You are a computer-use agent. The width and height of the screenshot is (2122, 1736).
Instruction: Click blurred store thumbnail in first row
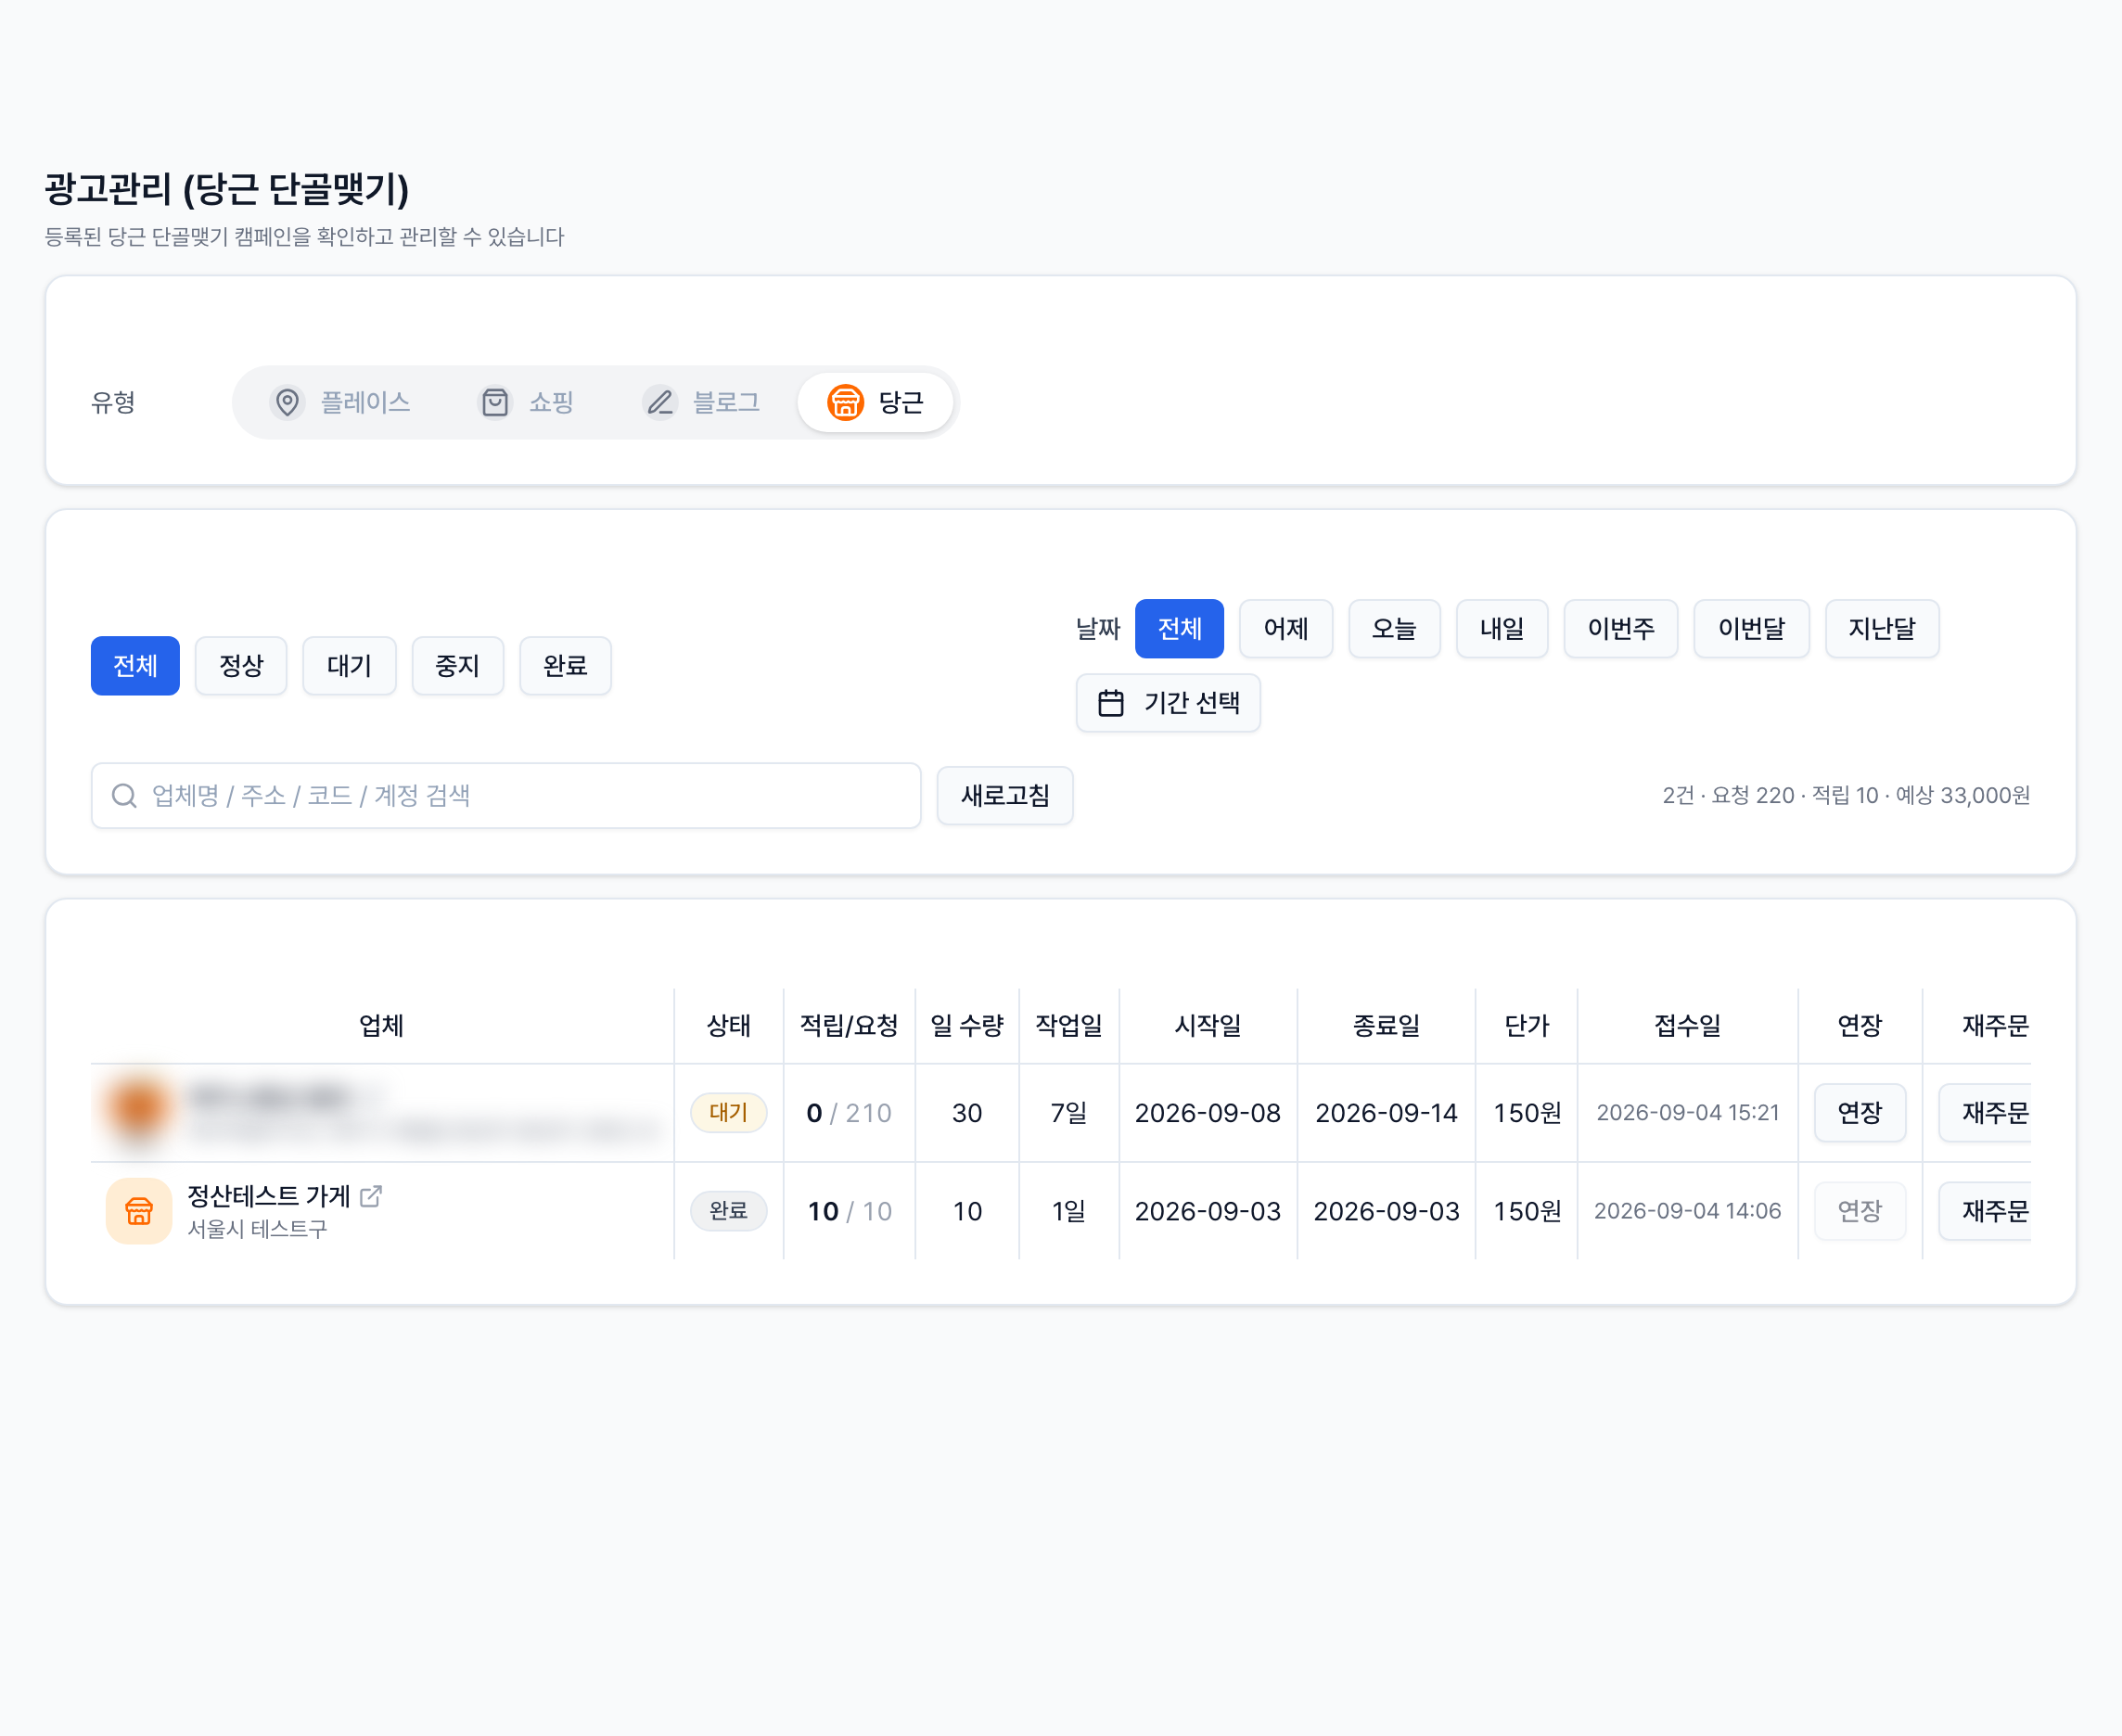click(x=139, y=1112)
